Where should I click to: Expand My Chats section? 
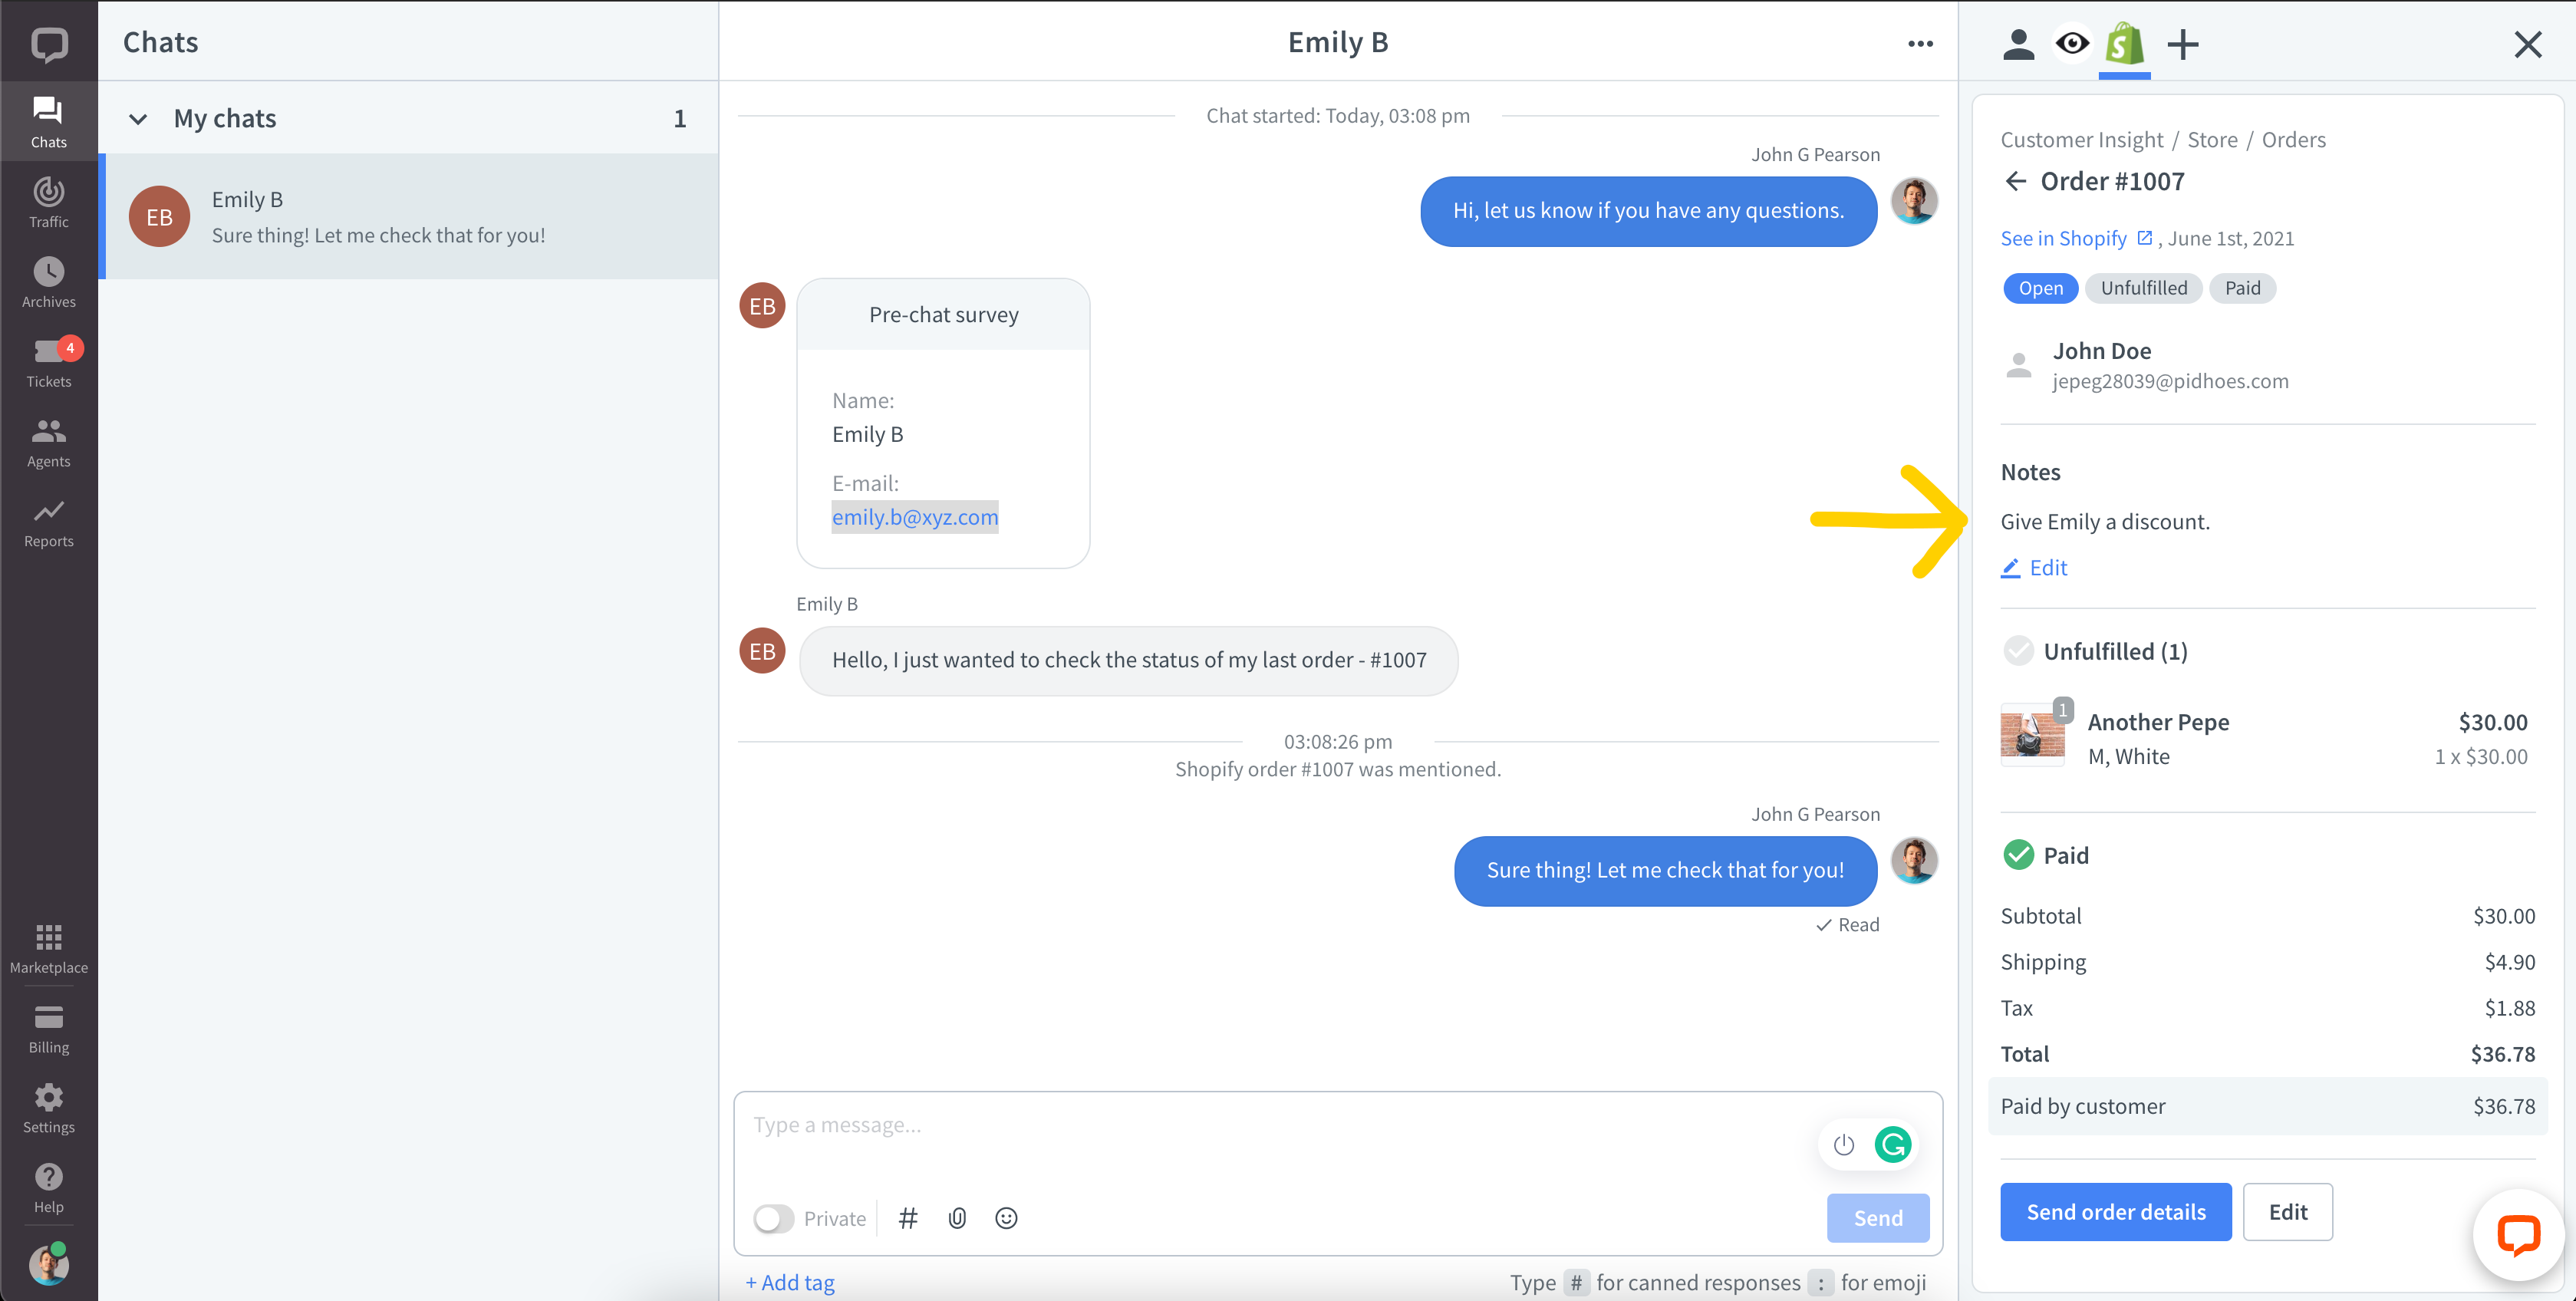(140, 118)
